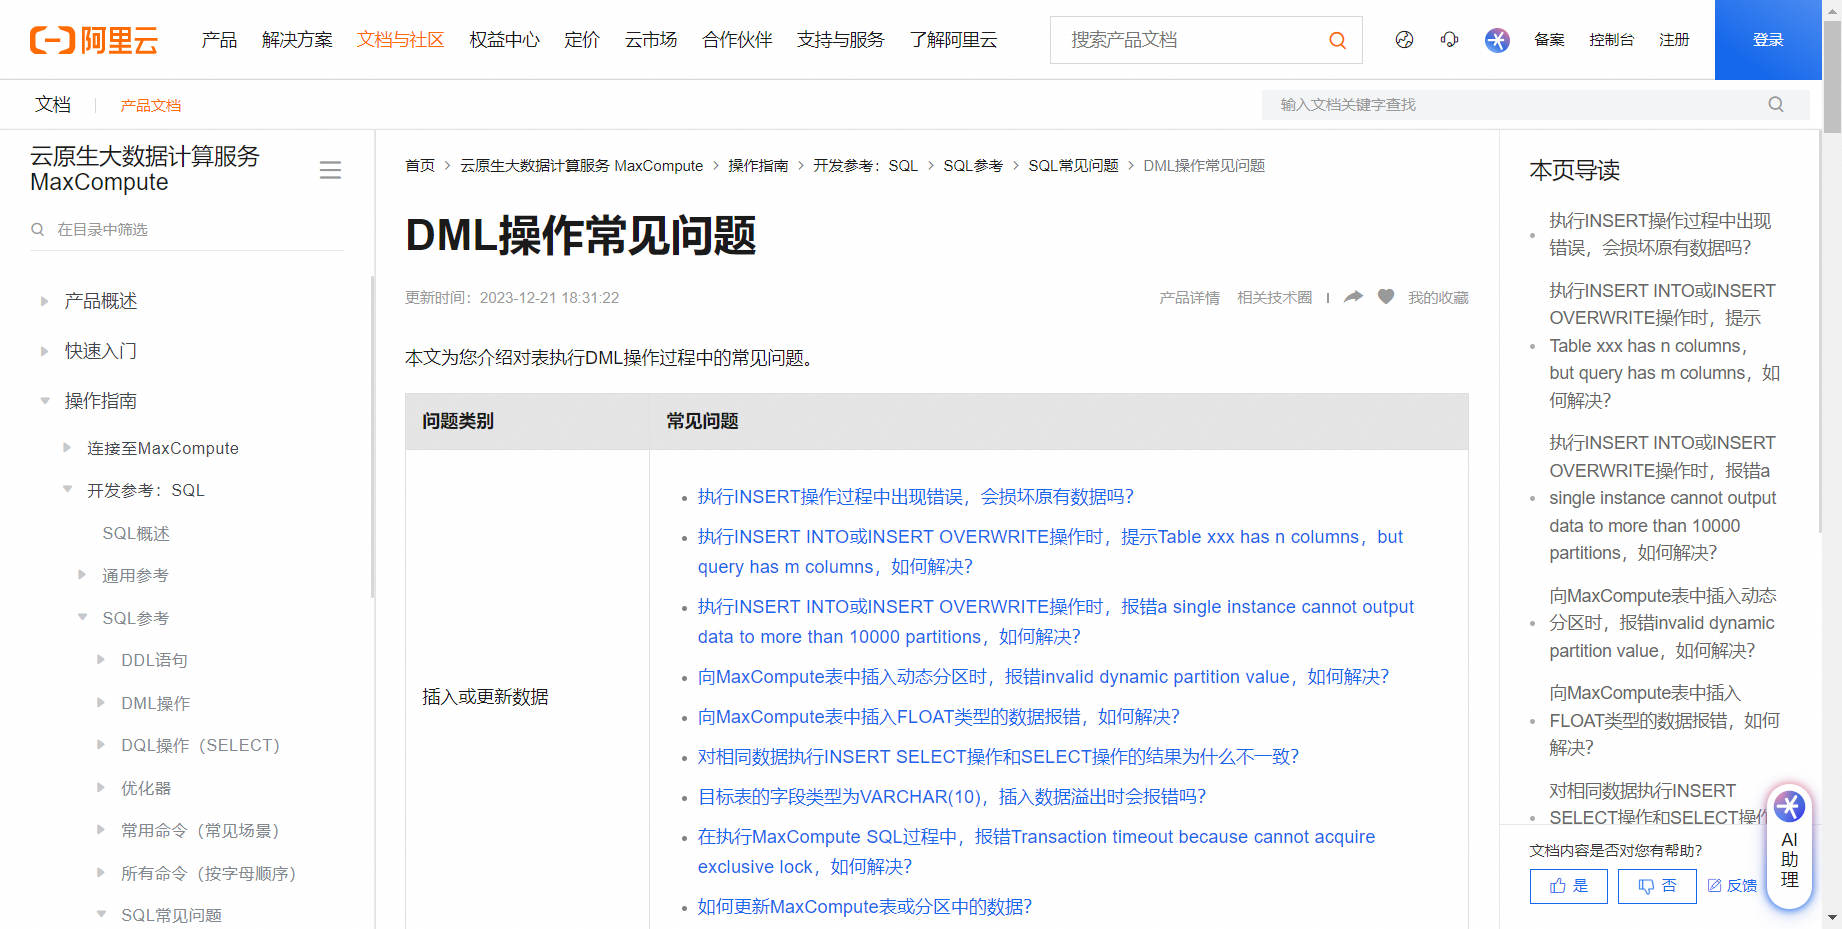Expand DML操作 tree node
Viewport: 1842px width, 929px height.
pos(101,703)
